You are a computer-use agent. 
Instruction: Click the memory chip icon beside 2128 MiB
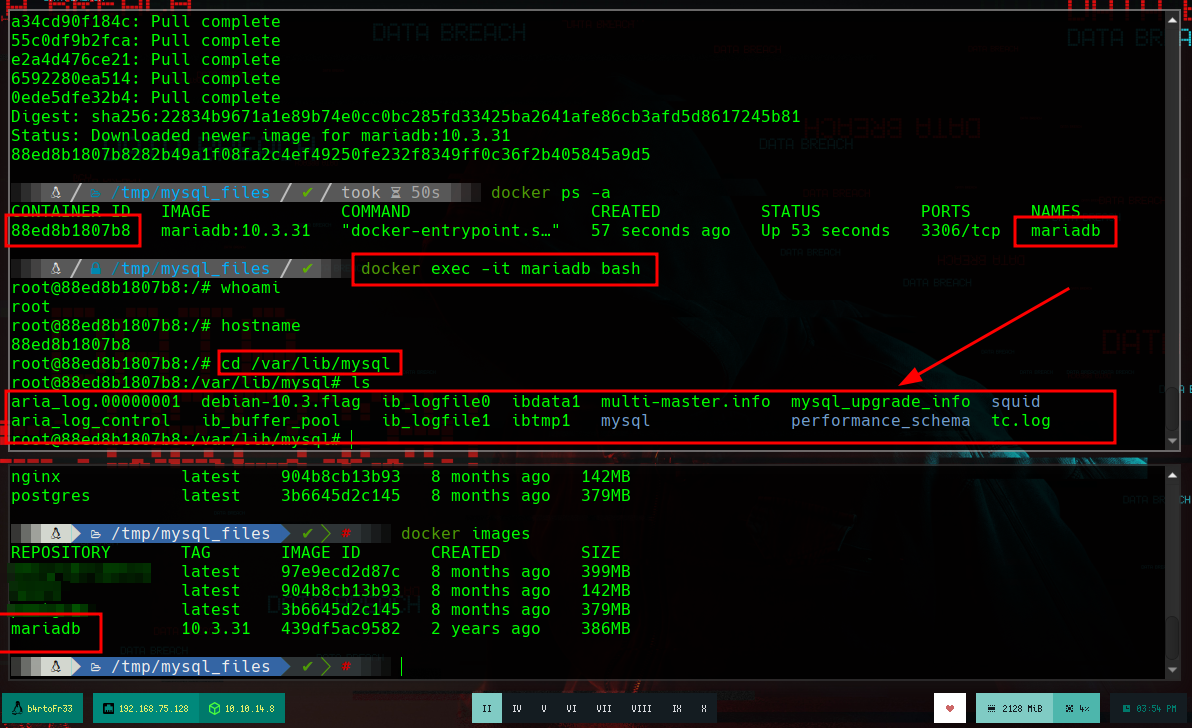point(991,708)
